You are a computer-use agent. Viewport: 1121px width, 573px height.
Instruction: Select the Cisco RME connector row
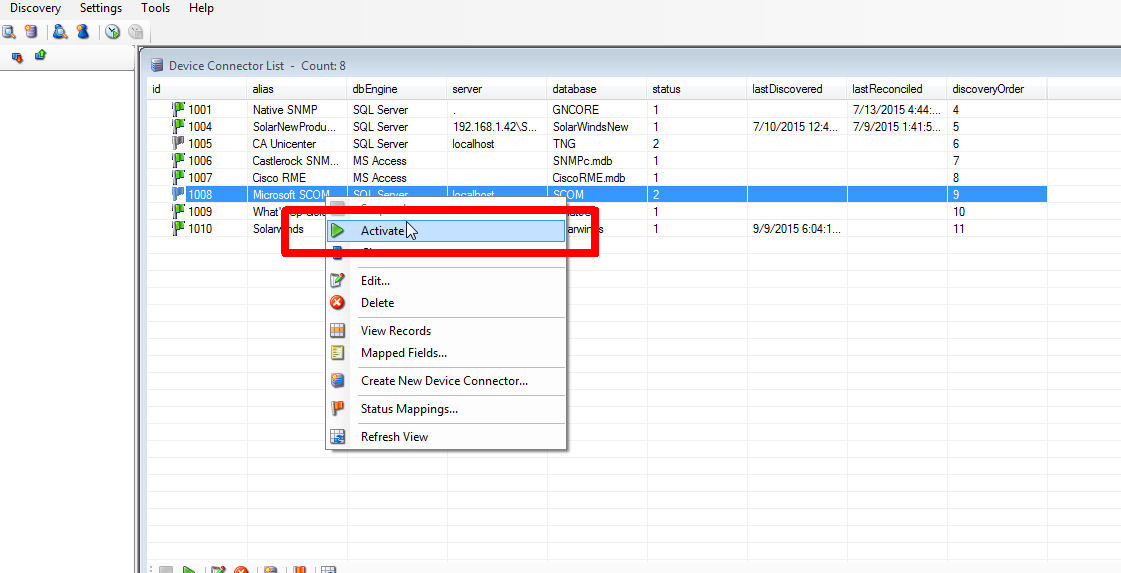[x=280, y=178]
